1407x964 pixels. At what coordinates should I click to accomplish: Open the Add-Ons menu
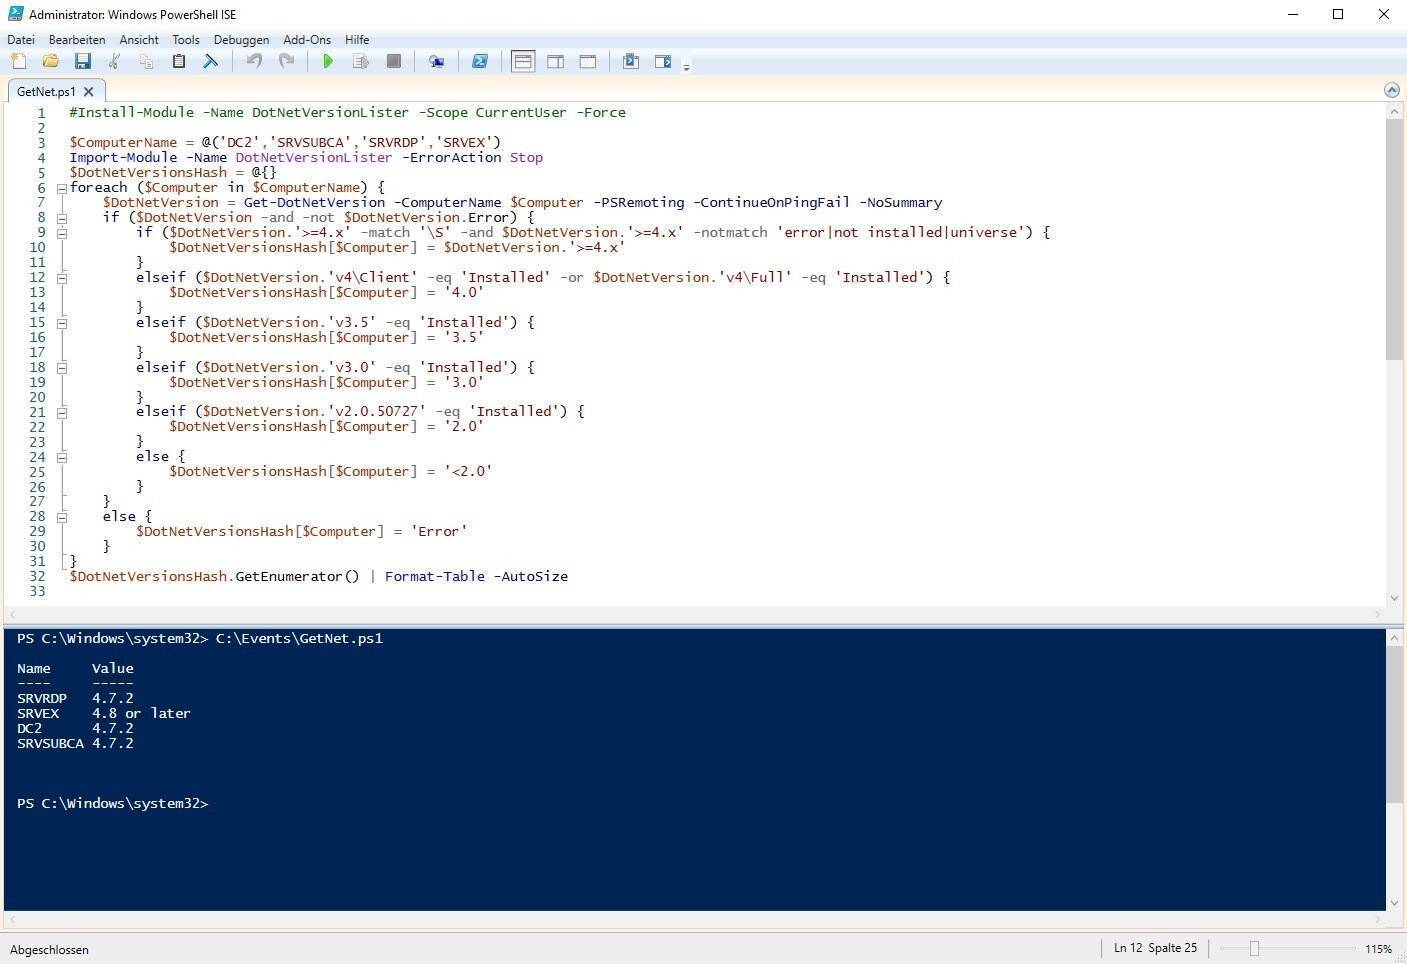coord(306,40)
